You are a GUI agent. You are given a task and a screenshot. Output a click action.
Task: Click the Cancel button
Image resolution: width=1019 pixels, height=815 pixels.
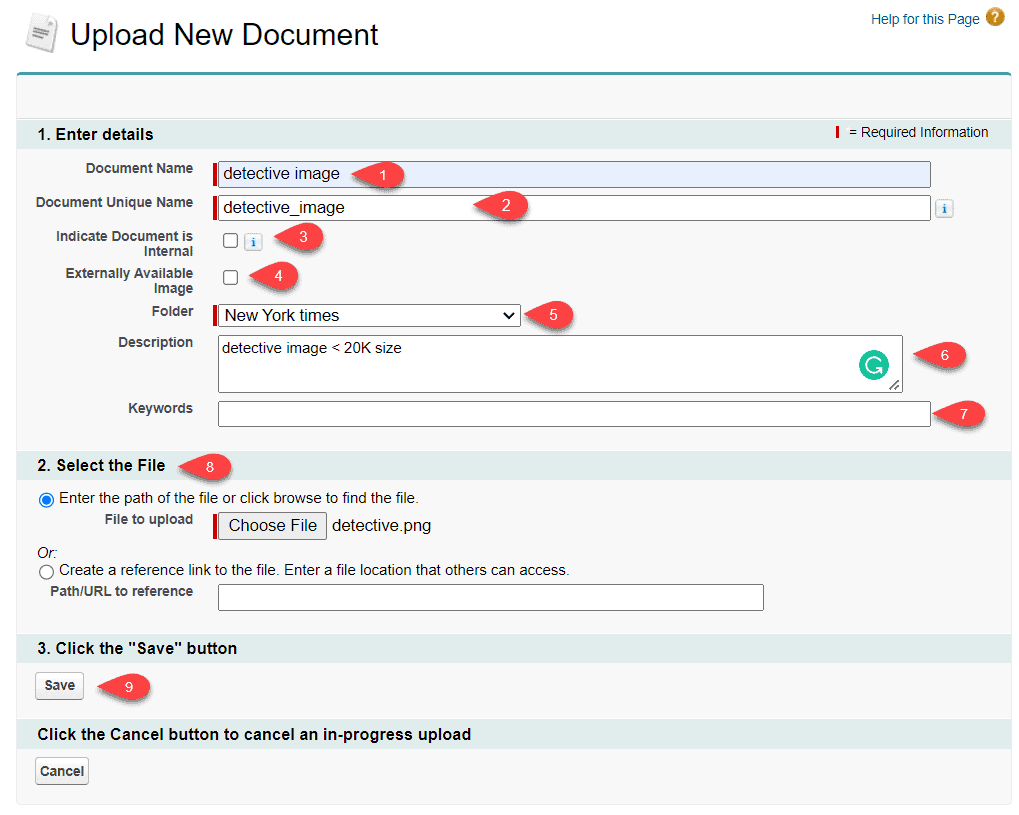coord(61,770)
